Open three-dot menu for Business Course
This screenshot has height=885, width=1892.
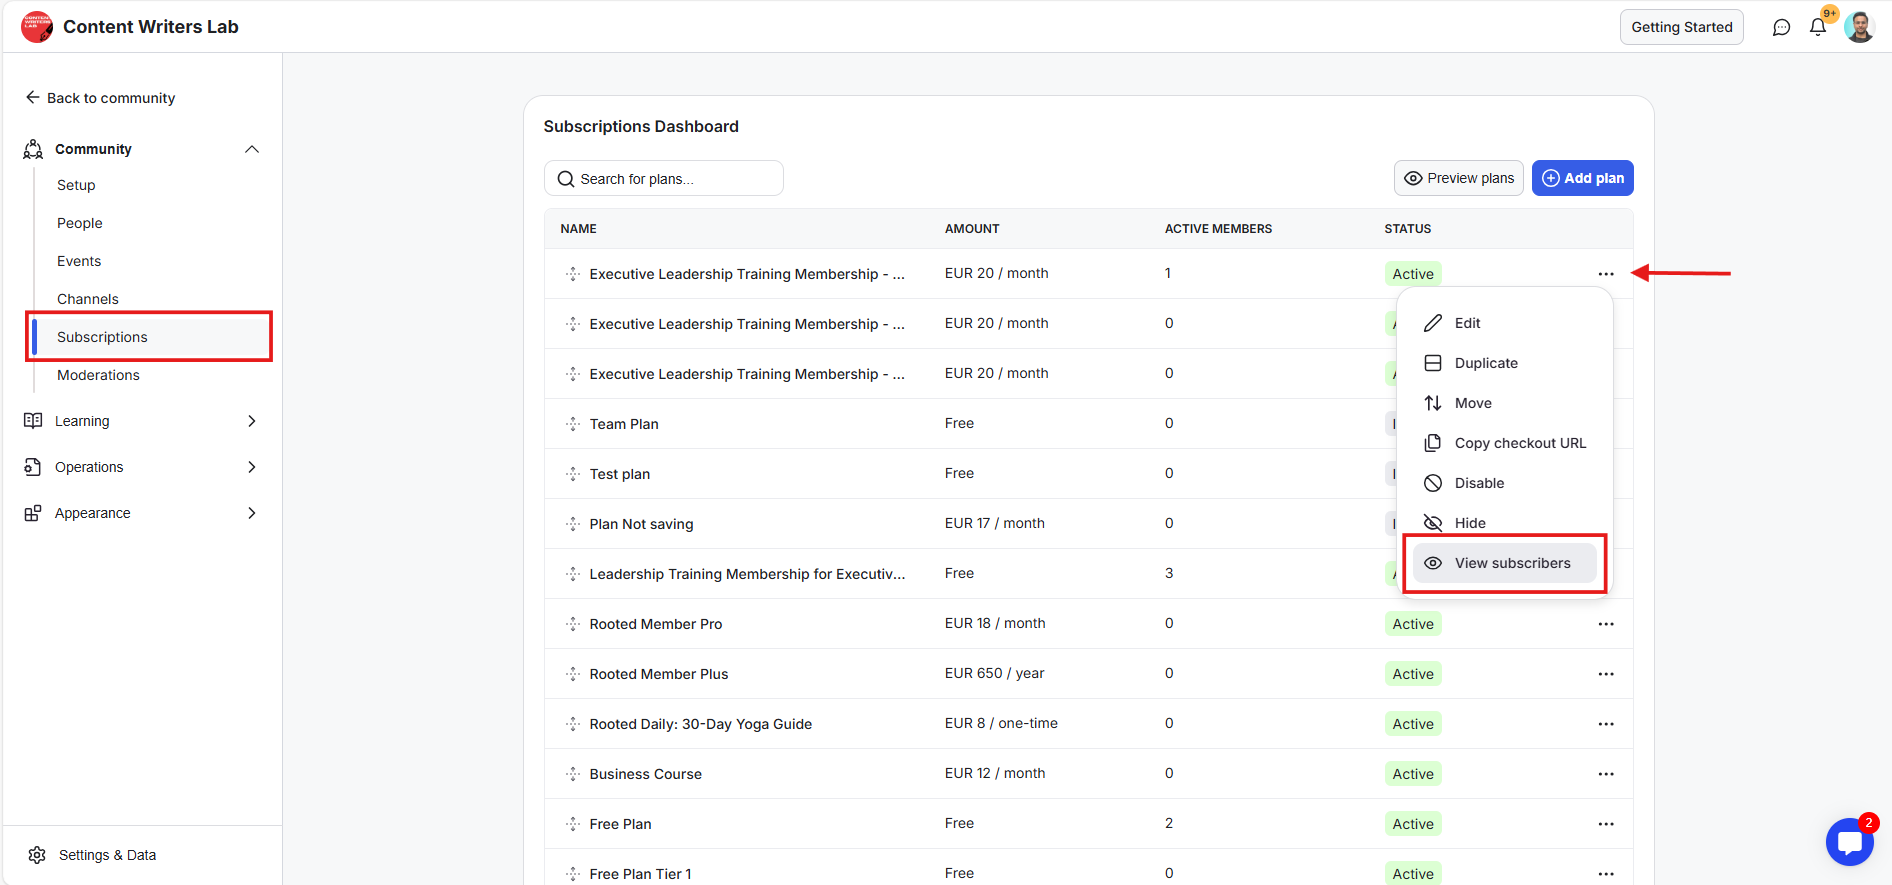pos(1606,774)
